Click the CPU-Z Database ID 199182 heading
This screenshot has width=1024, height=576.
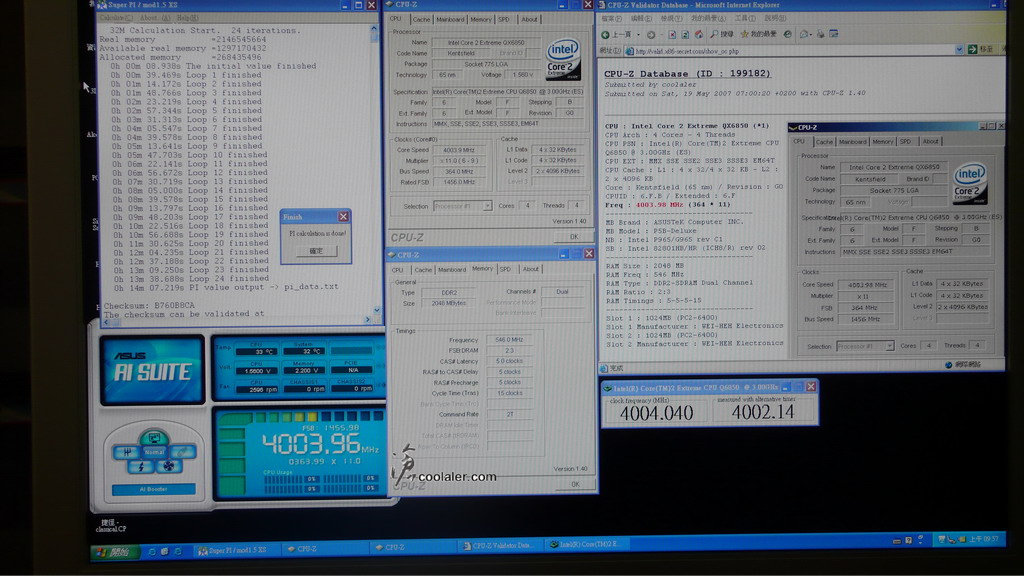tap(687, 74)
